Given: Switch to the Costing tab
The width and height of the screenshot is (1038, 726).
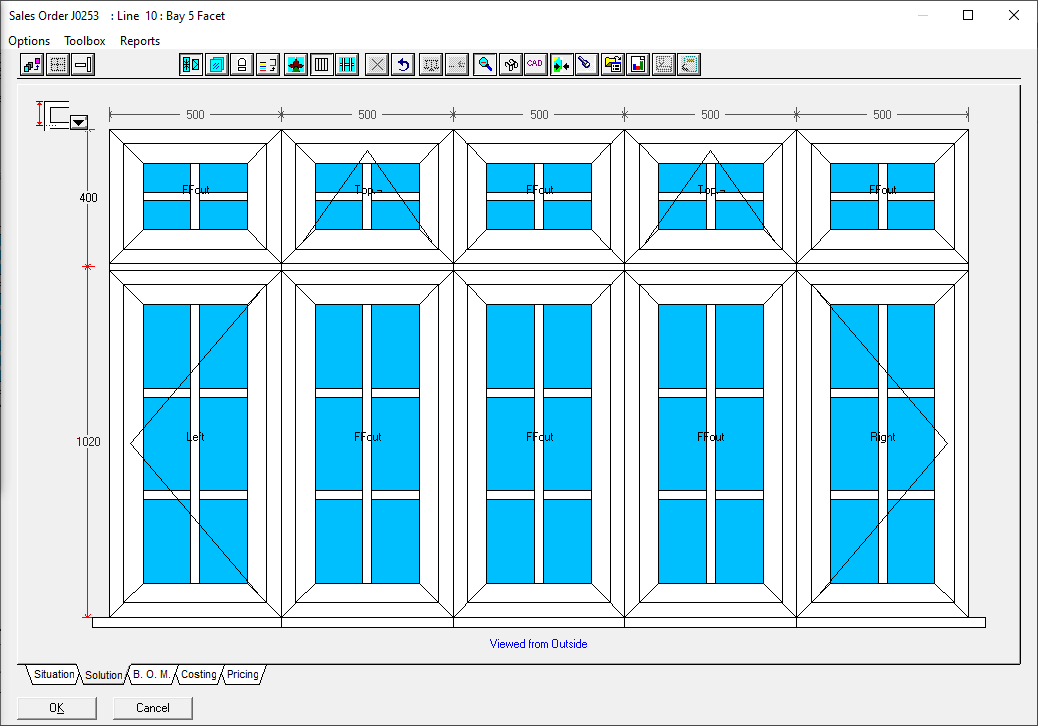Looking at the screenshot, I should [x=198, y=675].
